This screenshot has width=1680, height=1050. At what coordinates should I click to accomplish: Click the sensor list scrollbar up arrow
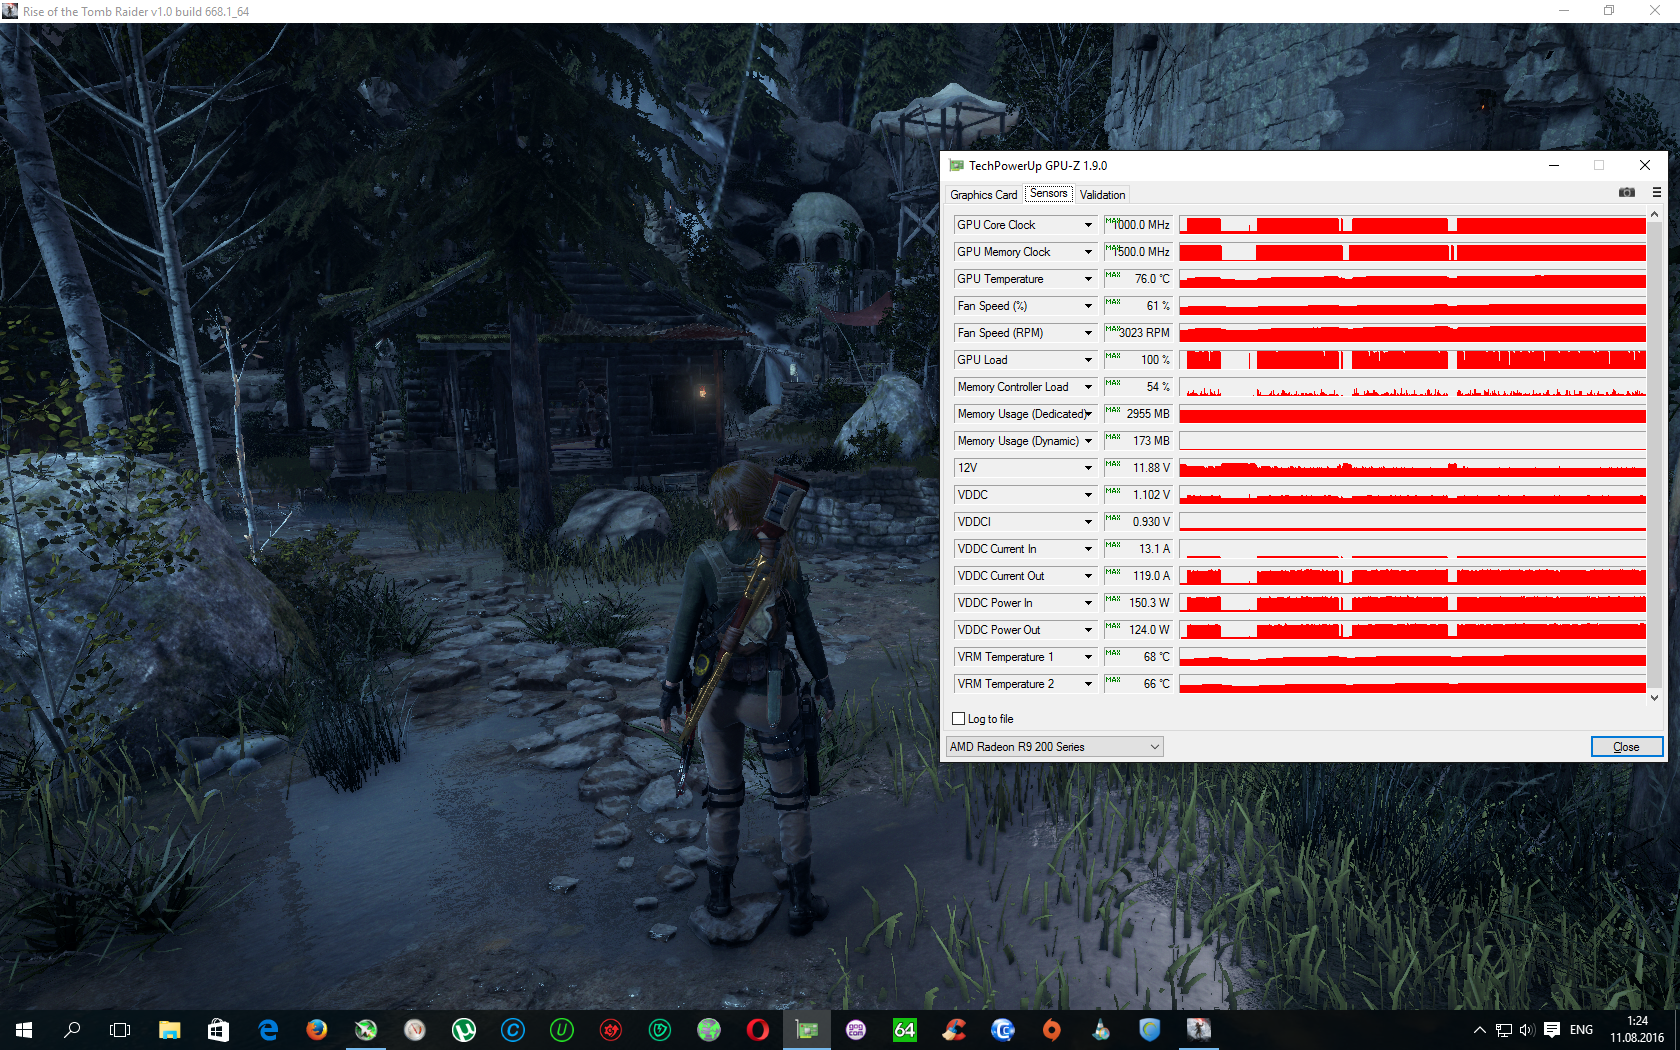tap(1654, 215)
